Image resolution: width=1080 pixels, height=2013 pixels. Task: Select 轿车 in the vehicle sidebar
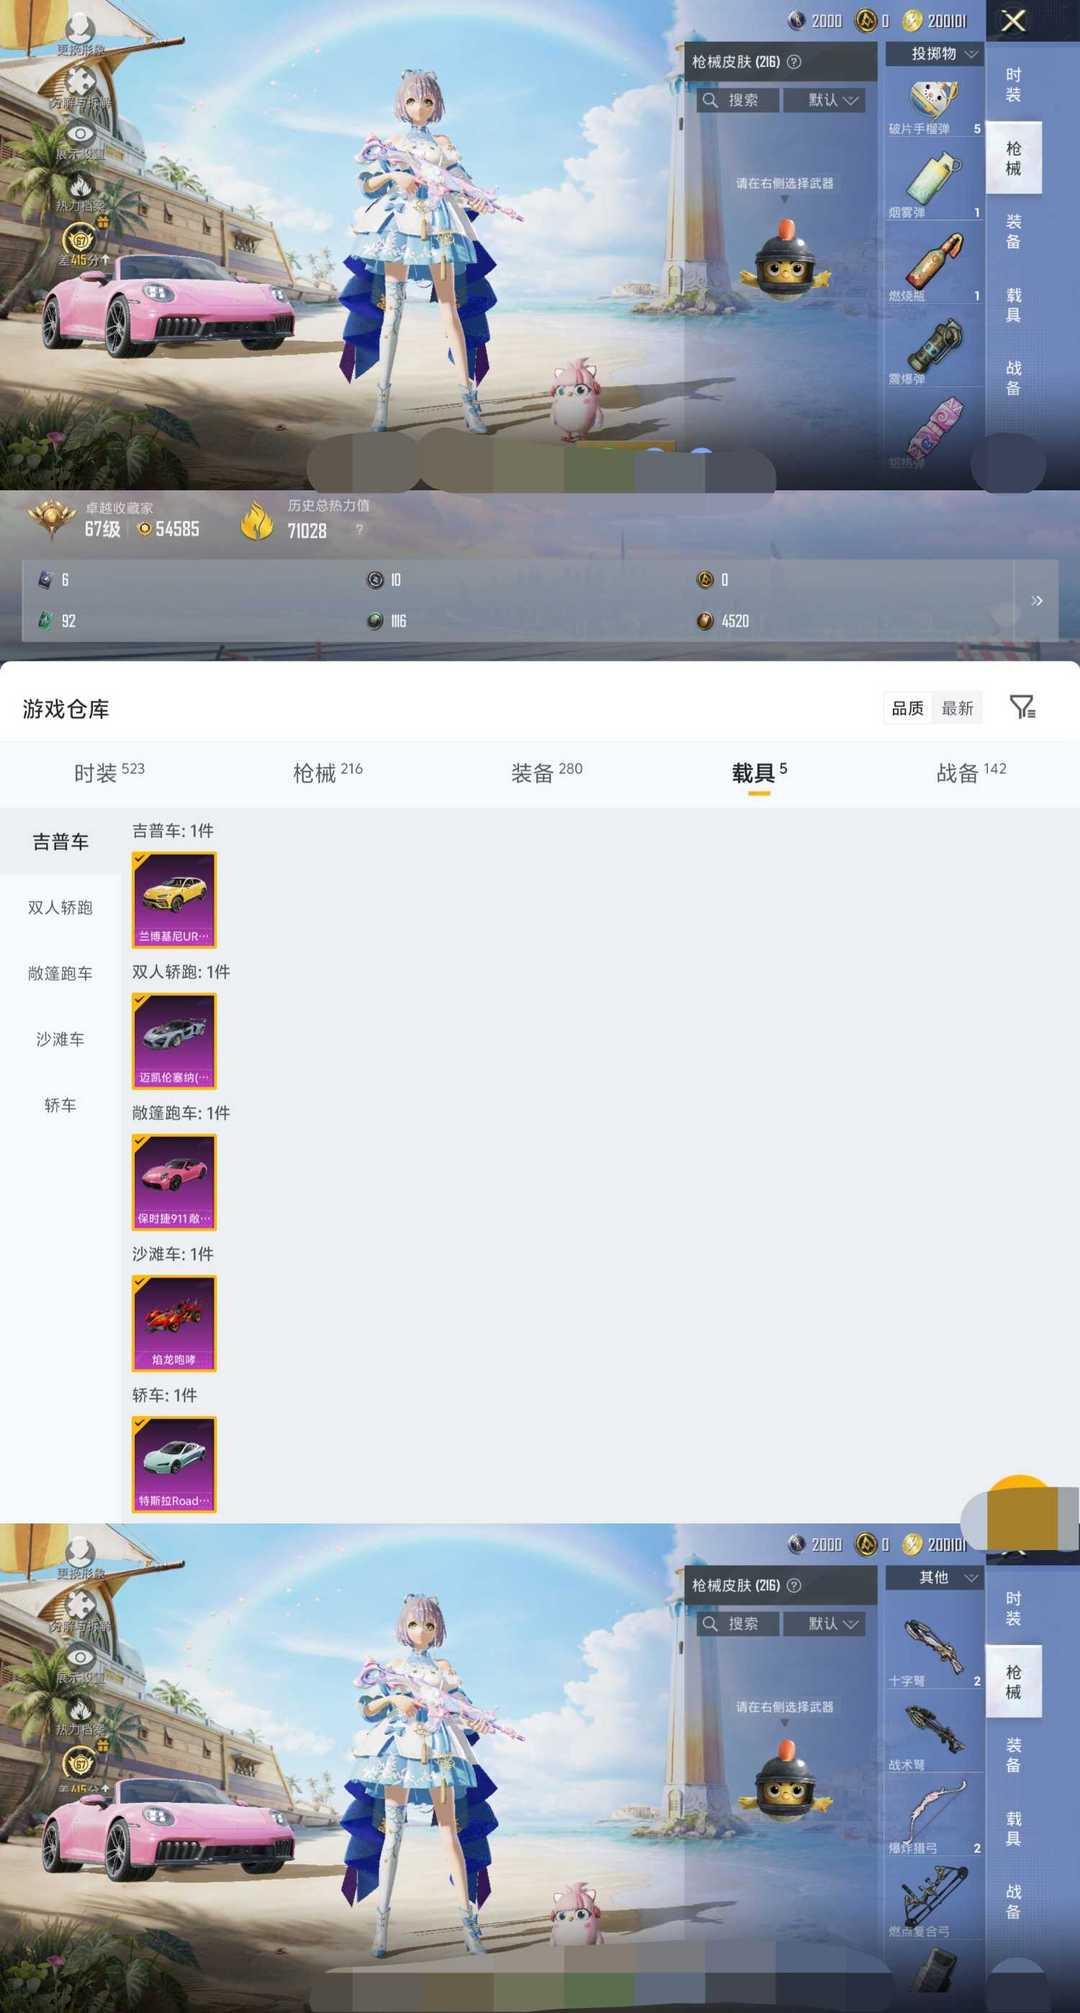coord(60,1106)
